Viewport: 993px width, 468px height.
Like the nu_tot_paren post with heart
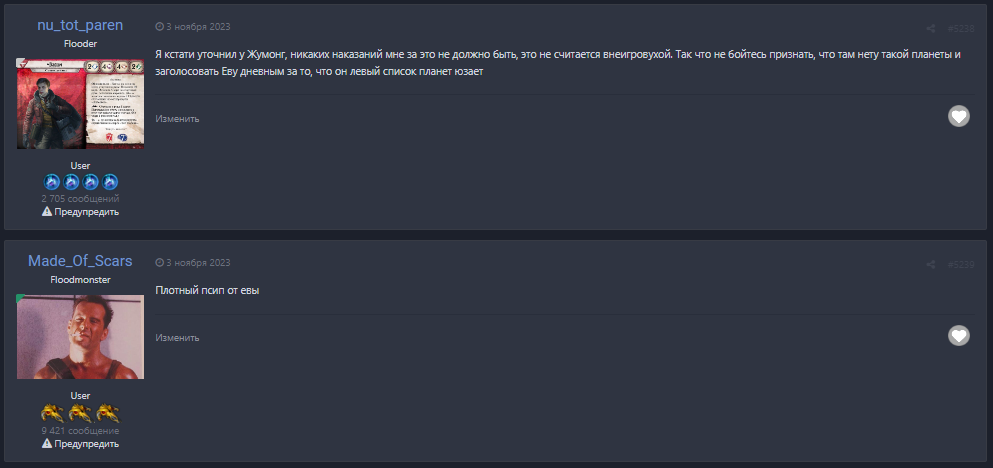[x=958, y=117]
